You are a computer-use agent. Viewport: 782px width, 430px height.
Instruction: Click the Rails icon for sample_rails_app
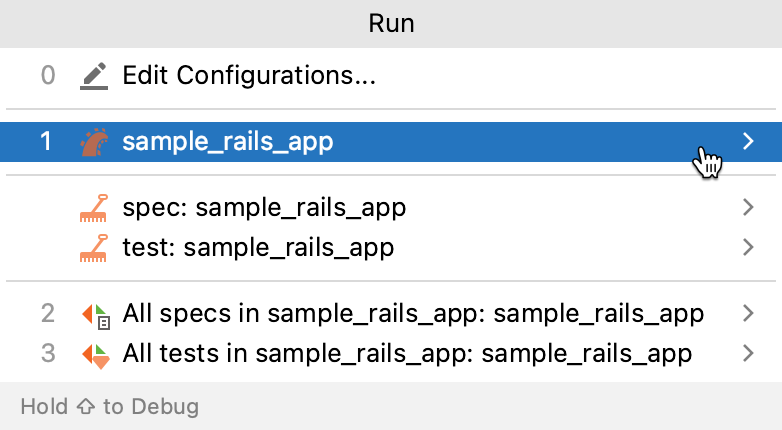coord(93,143)
